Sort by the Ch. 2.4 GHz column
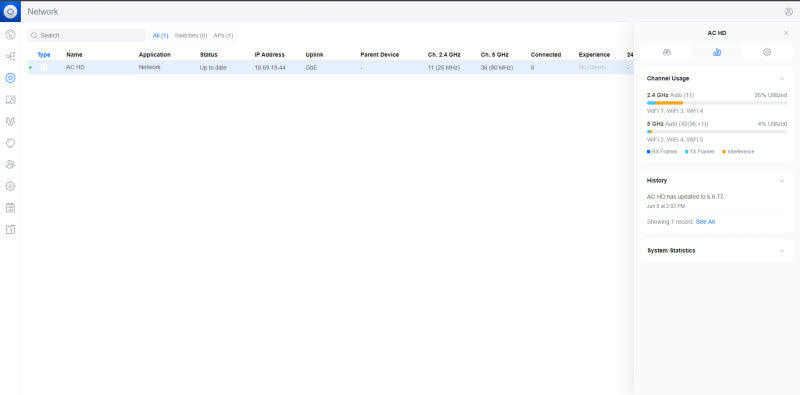The width and height of the screenshot is (800, 395). pyautogui.click(x=444, y=55)
